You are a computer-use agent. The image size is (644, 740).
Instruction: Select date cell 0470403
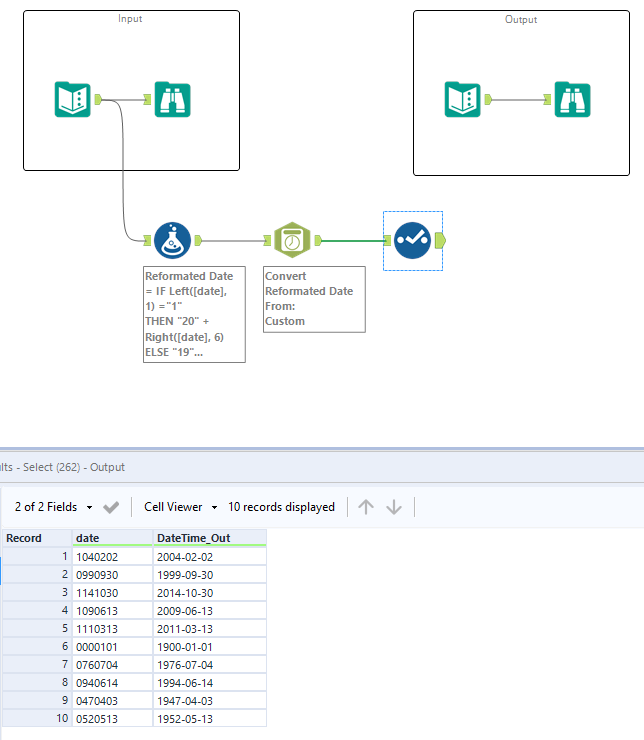[x=112, y=700]
